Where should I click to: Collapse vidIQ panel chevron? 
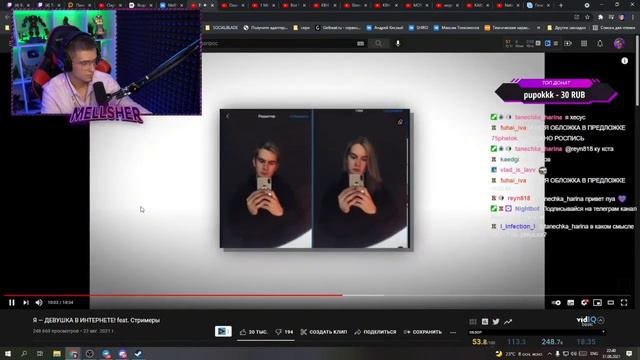click(601, 320)
